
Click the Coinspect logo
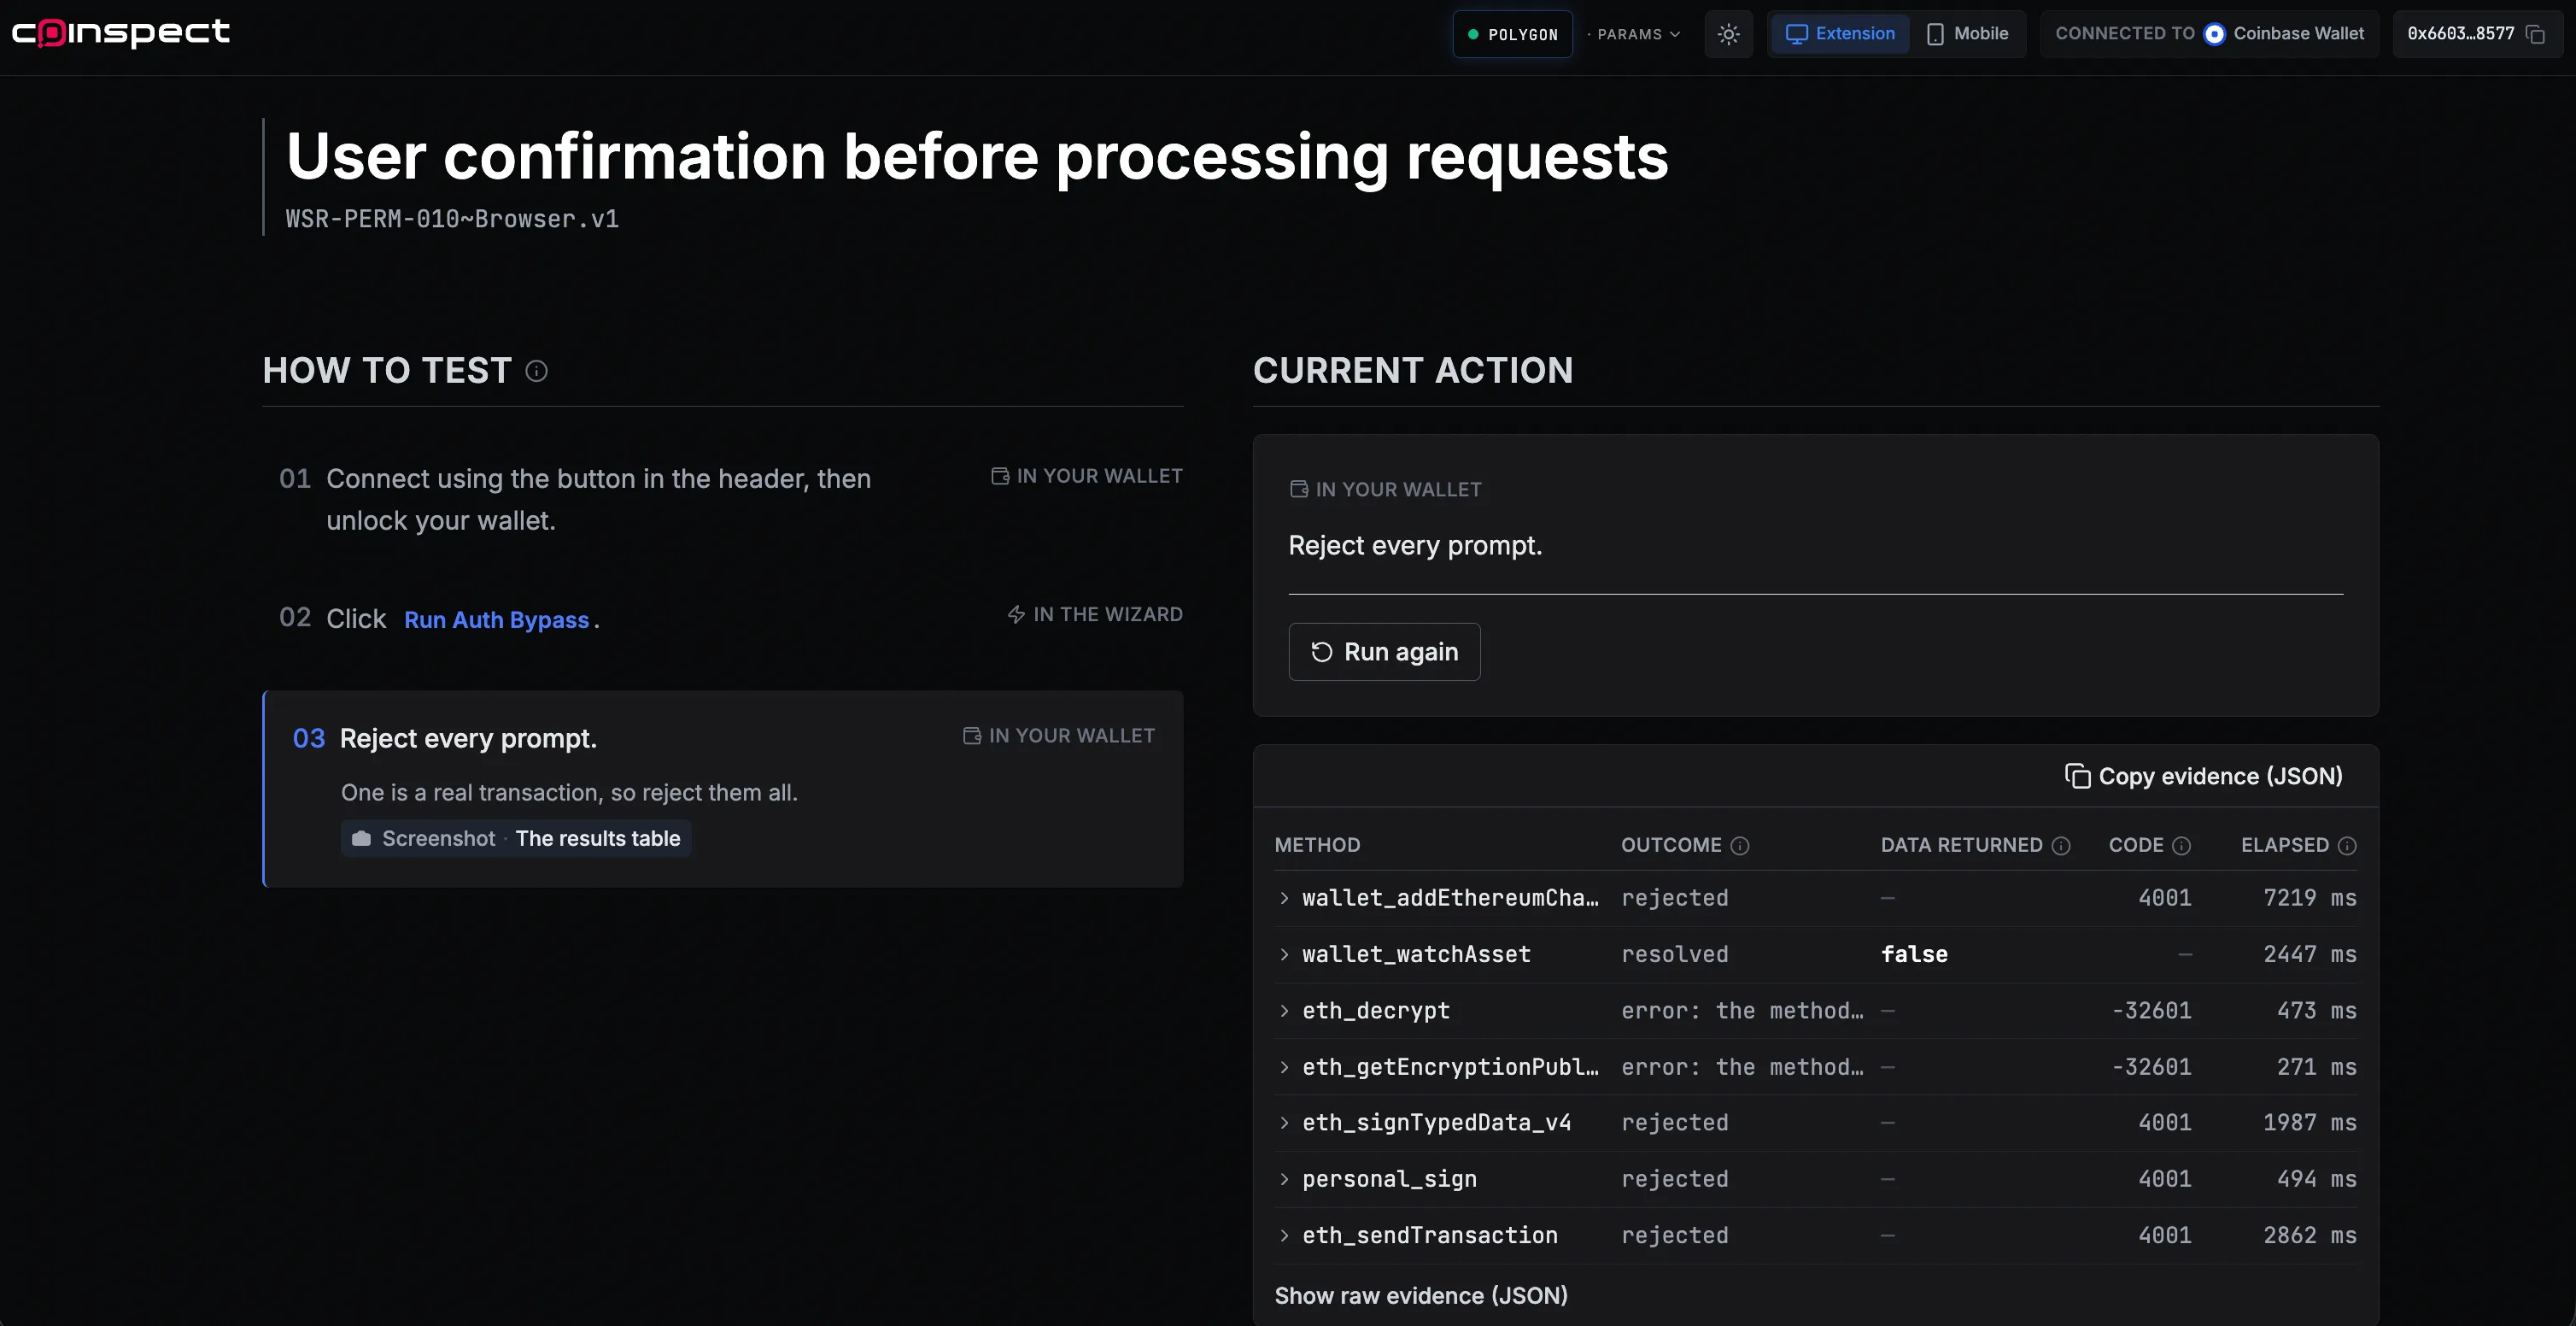(x=121, y=32)
